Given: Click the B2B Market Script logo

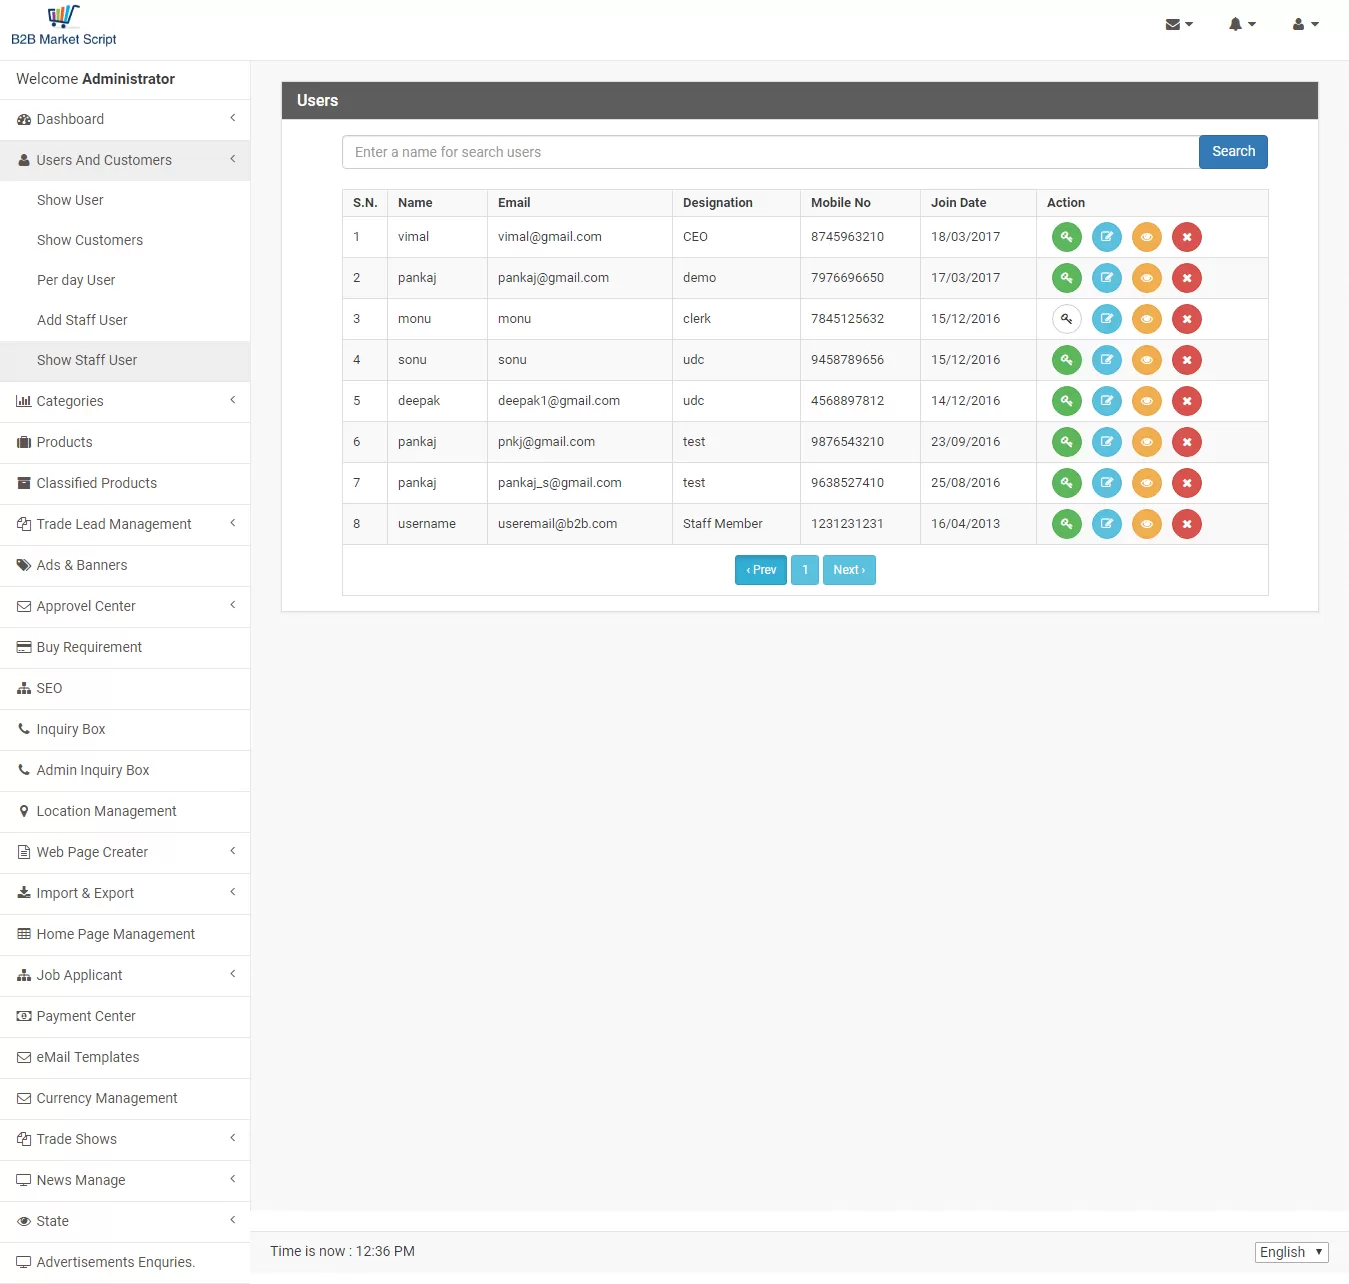Looking at the screenshot, I should pyautogui.click(x=64, y=26).
